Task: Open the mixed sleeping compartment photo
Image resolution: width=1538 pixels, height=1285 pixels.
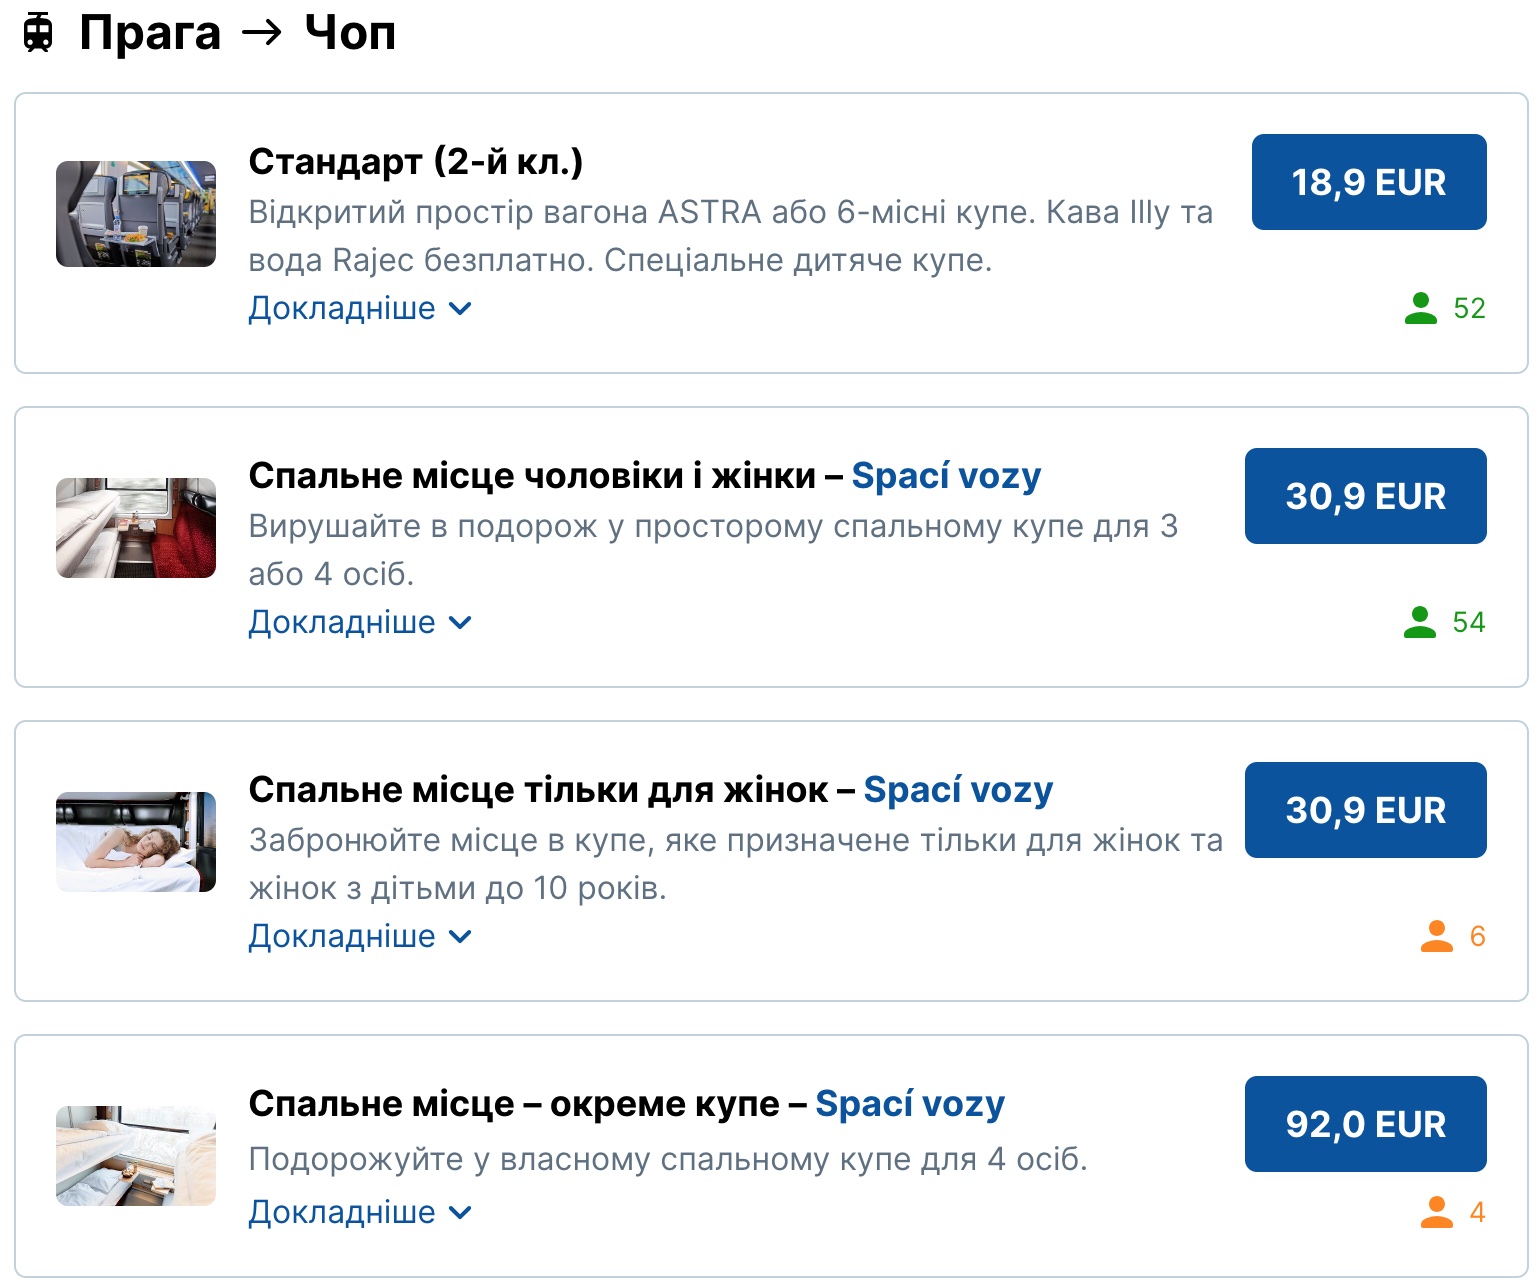Action: pos(136,528)
